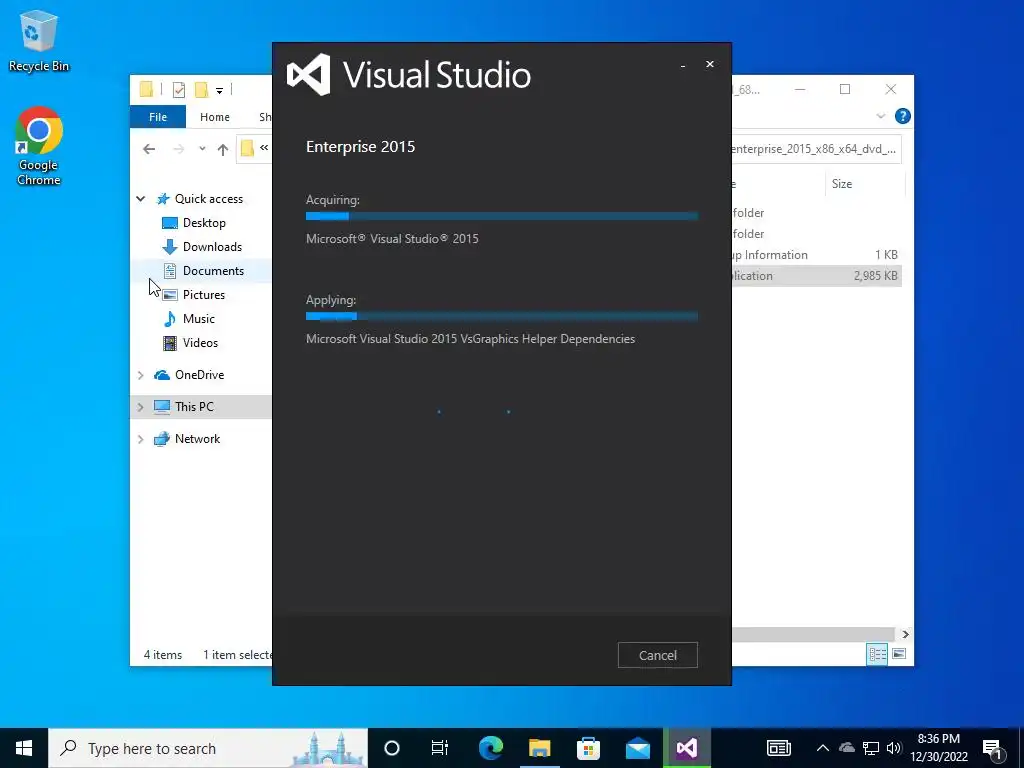Show hidden system tray icons

[x=823, y=748]
